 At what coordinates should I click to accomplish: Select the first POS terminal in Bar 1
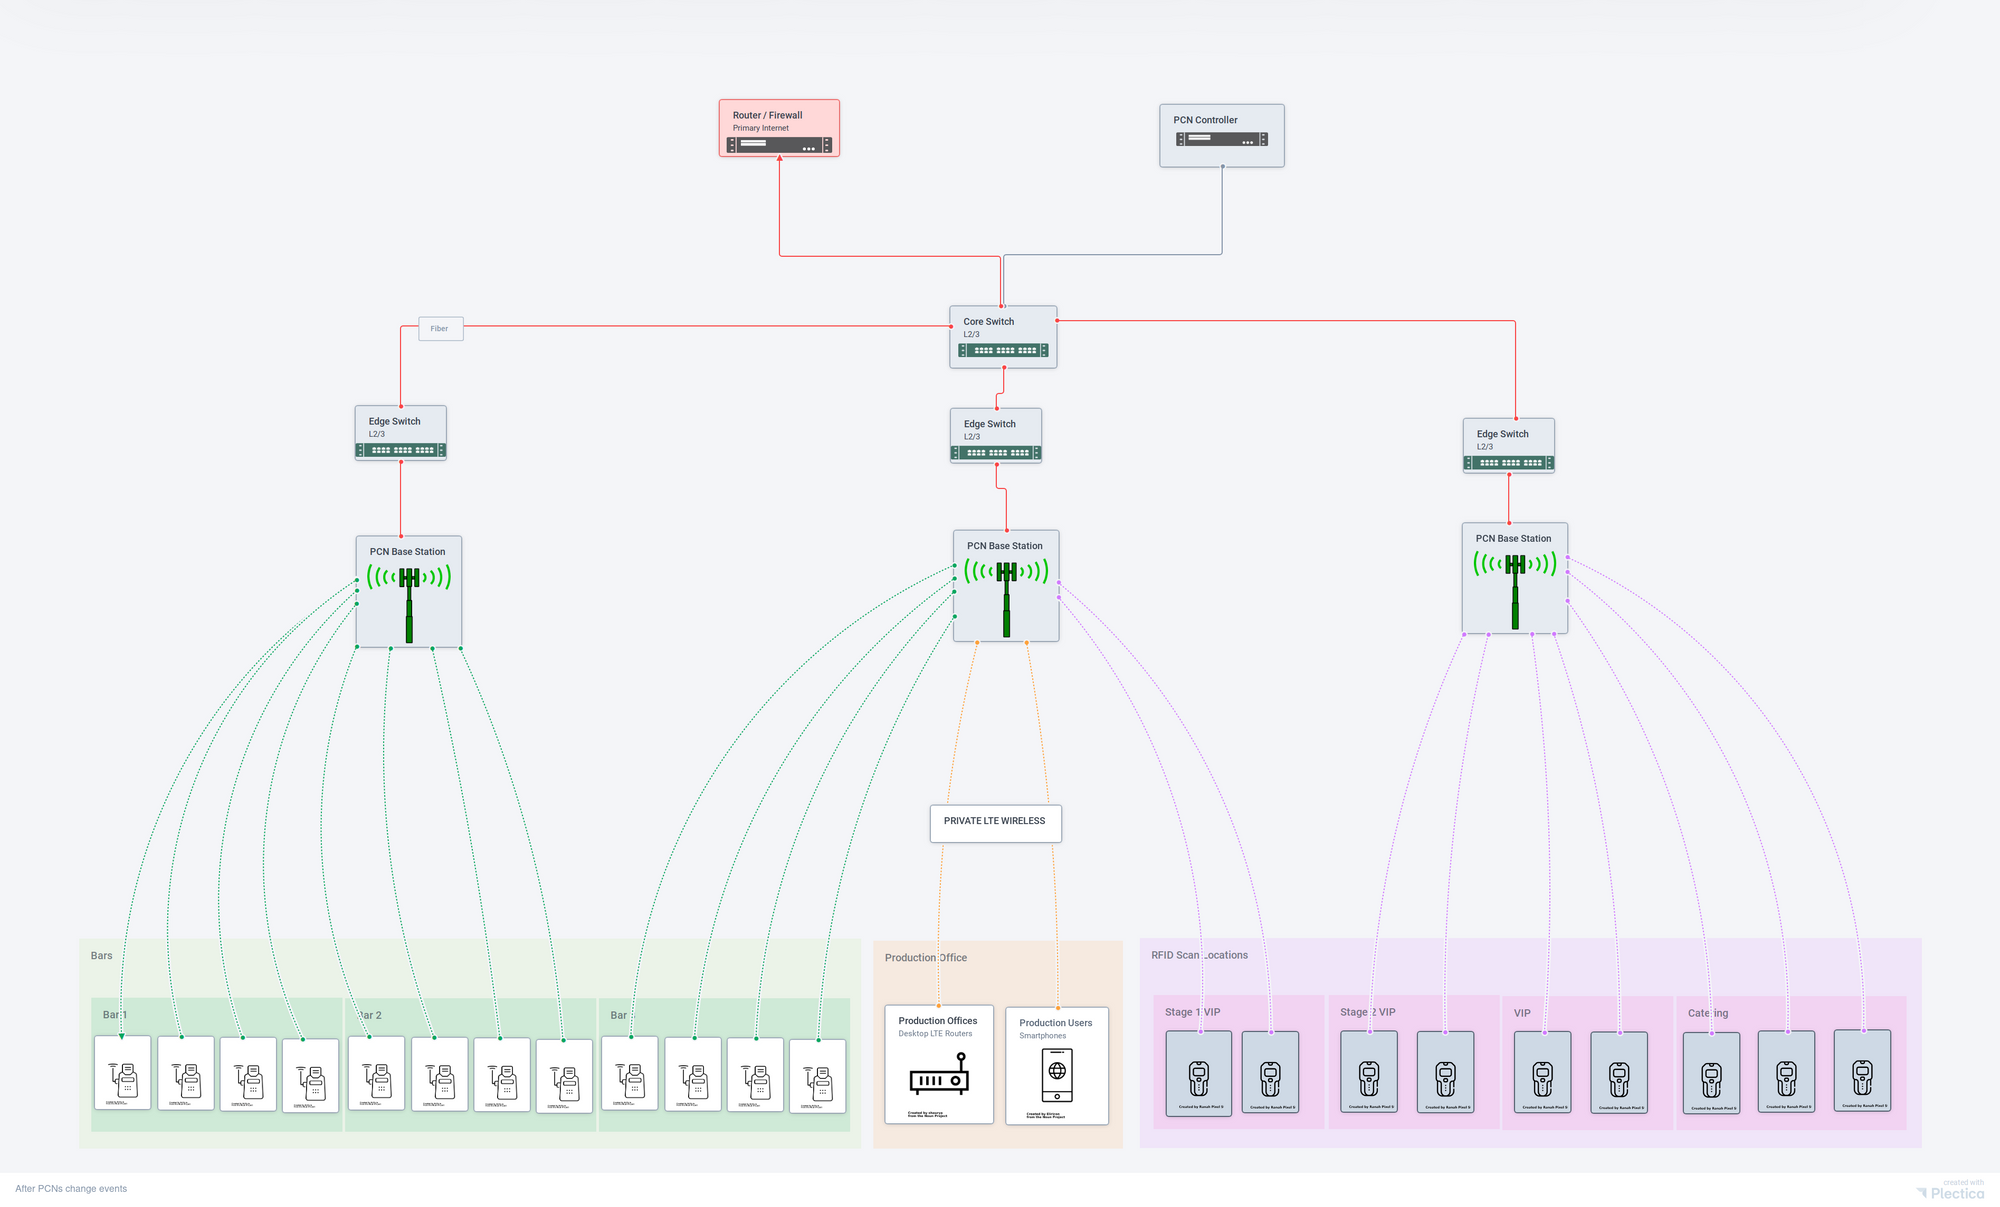pyautogui.click(x=123, y=1073)
